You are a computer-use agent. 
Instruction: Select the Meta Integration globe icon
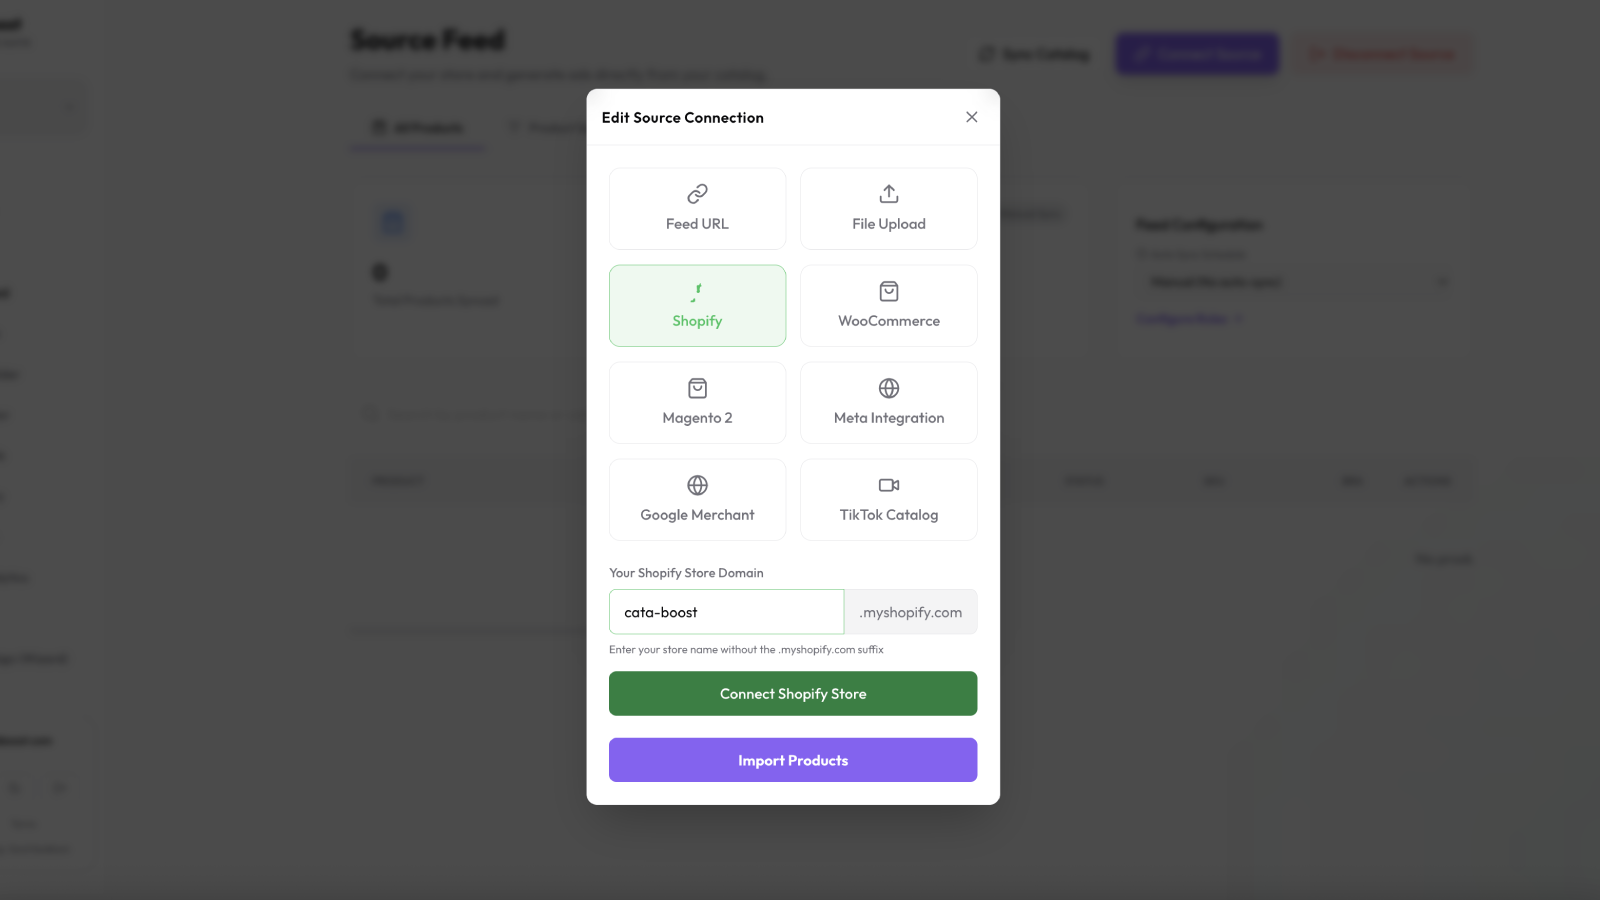tap(889, 388)
